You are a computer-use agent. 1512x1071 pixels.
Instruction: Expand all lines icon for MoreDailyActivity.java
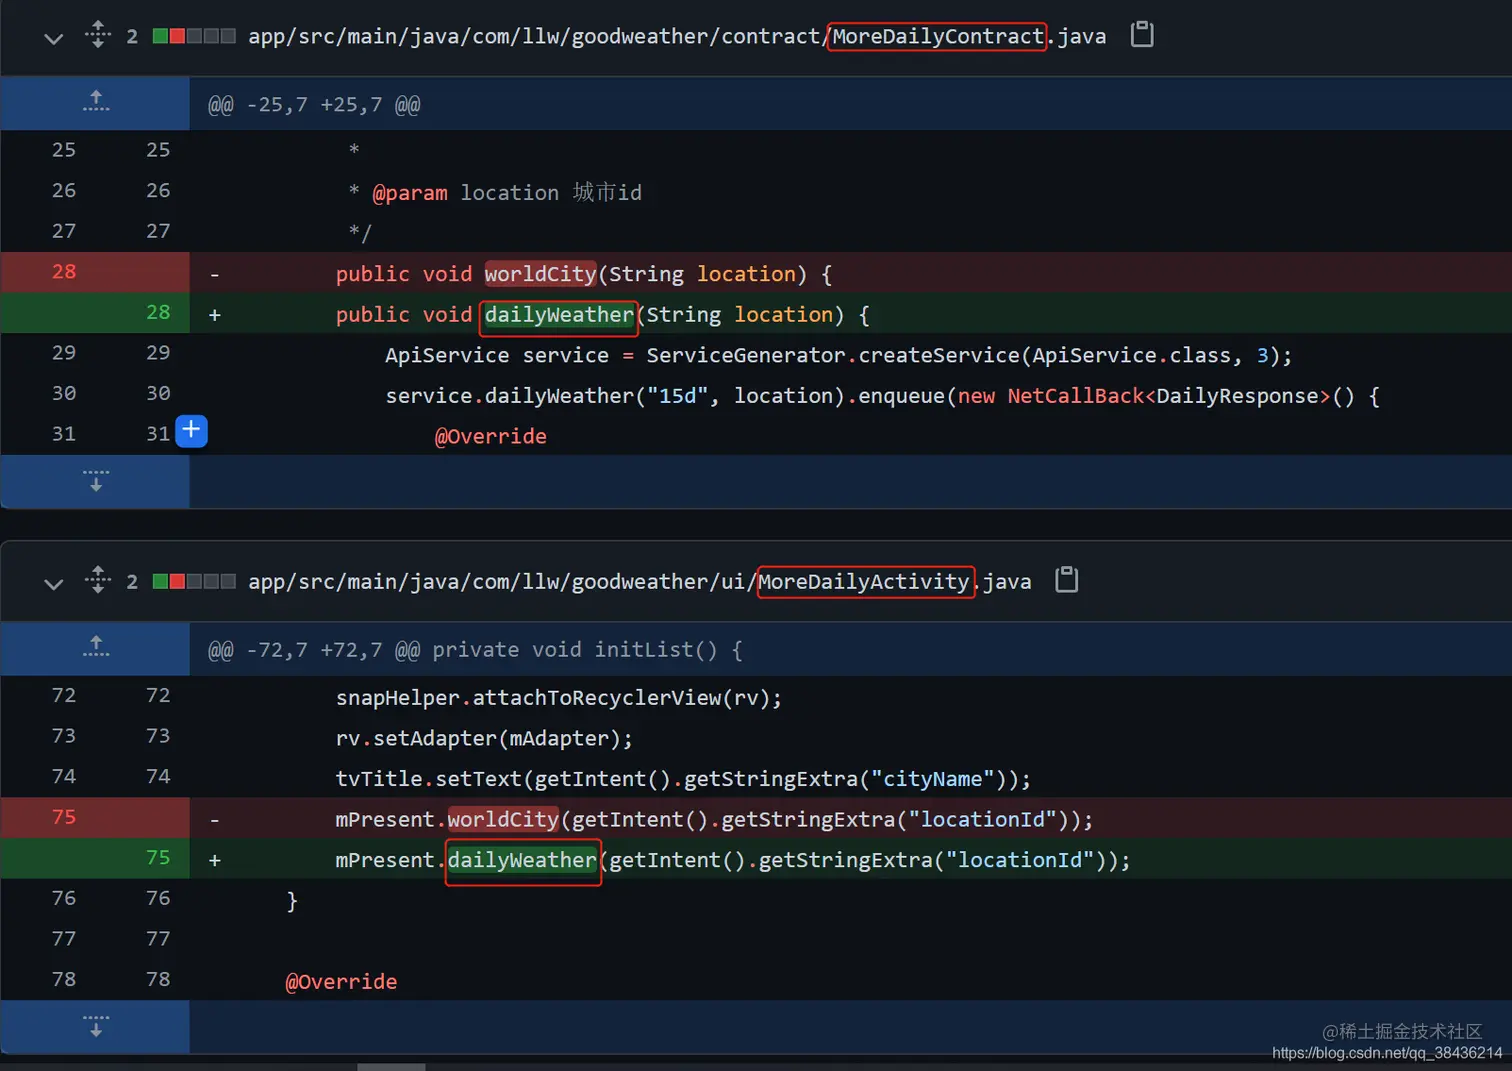[97, 580]
